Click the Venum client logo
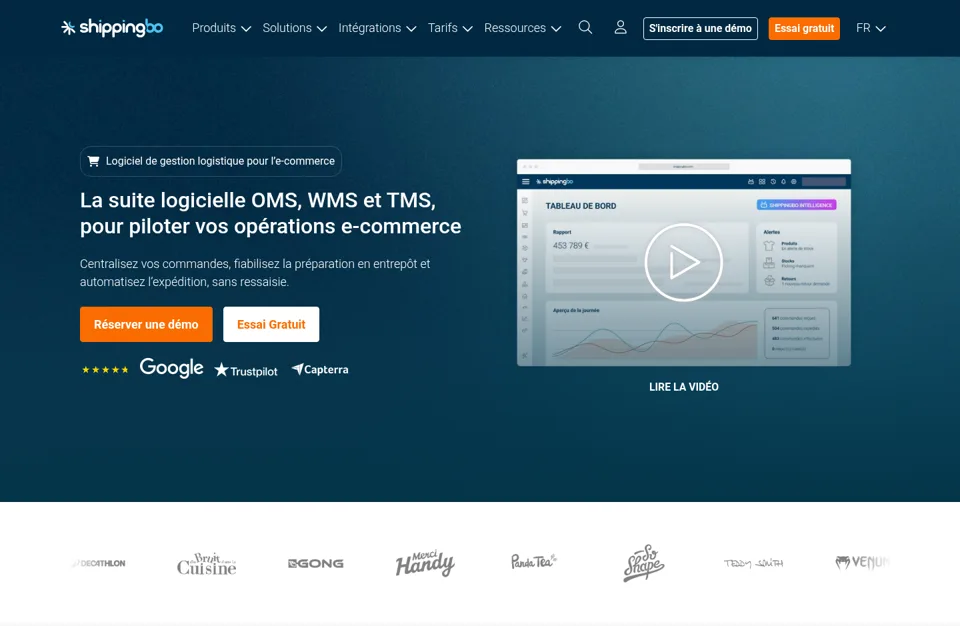The width and height of the screenshot is (960, 640). (862, 562)
